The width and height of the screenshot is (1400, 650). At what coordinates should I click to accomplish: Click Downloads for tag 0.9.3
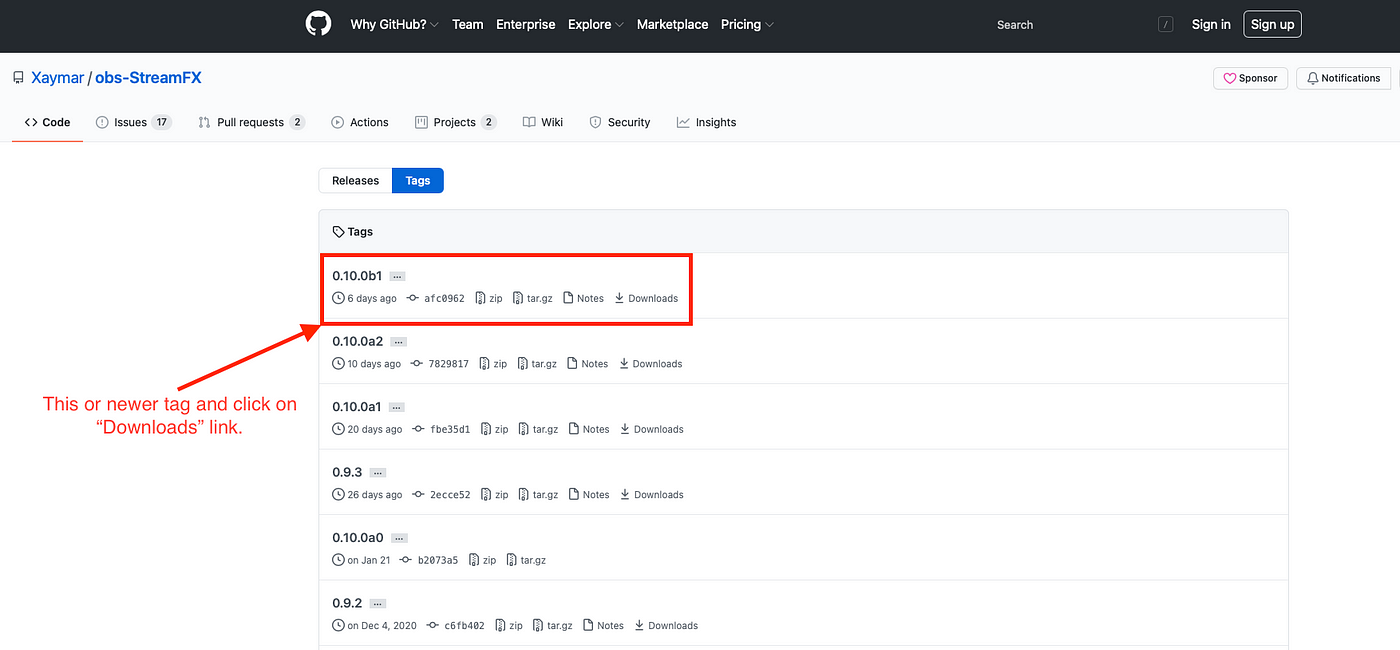[651, 495]
